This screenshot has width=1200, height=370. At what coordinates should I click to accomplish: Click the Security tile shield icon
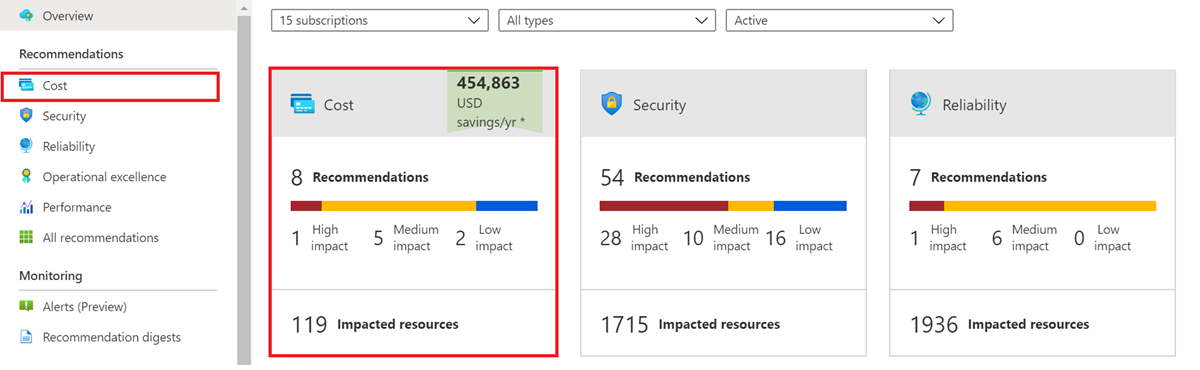612,104
